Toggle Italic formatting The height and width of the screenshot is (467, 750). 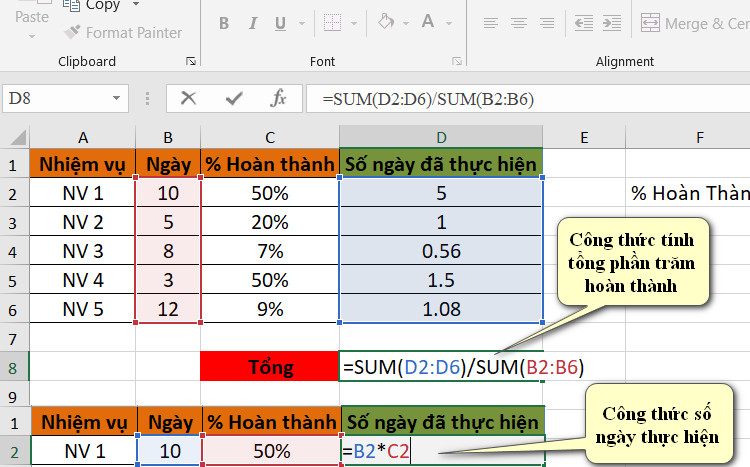point(253,23)
